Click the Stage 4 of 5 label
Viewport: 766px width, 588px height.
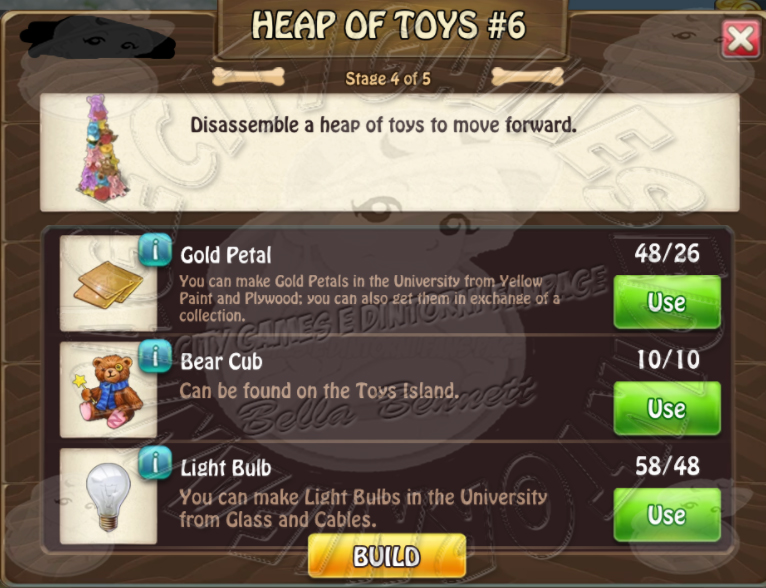click(x=388, y=79)
